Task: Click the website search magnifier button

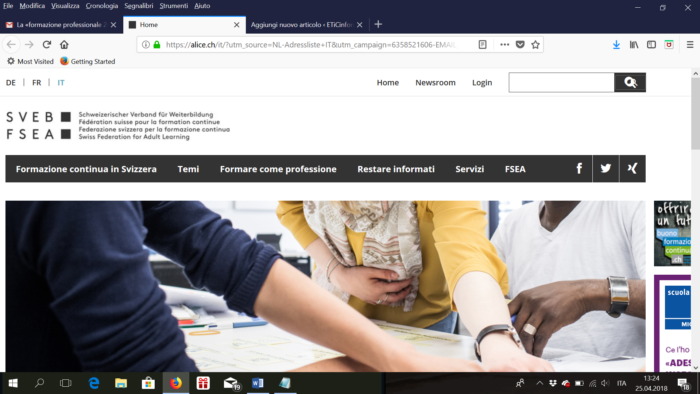Action: tap(630, 83)
